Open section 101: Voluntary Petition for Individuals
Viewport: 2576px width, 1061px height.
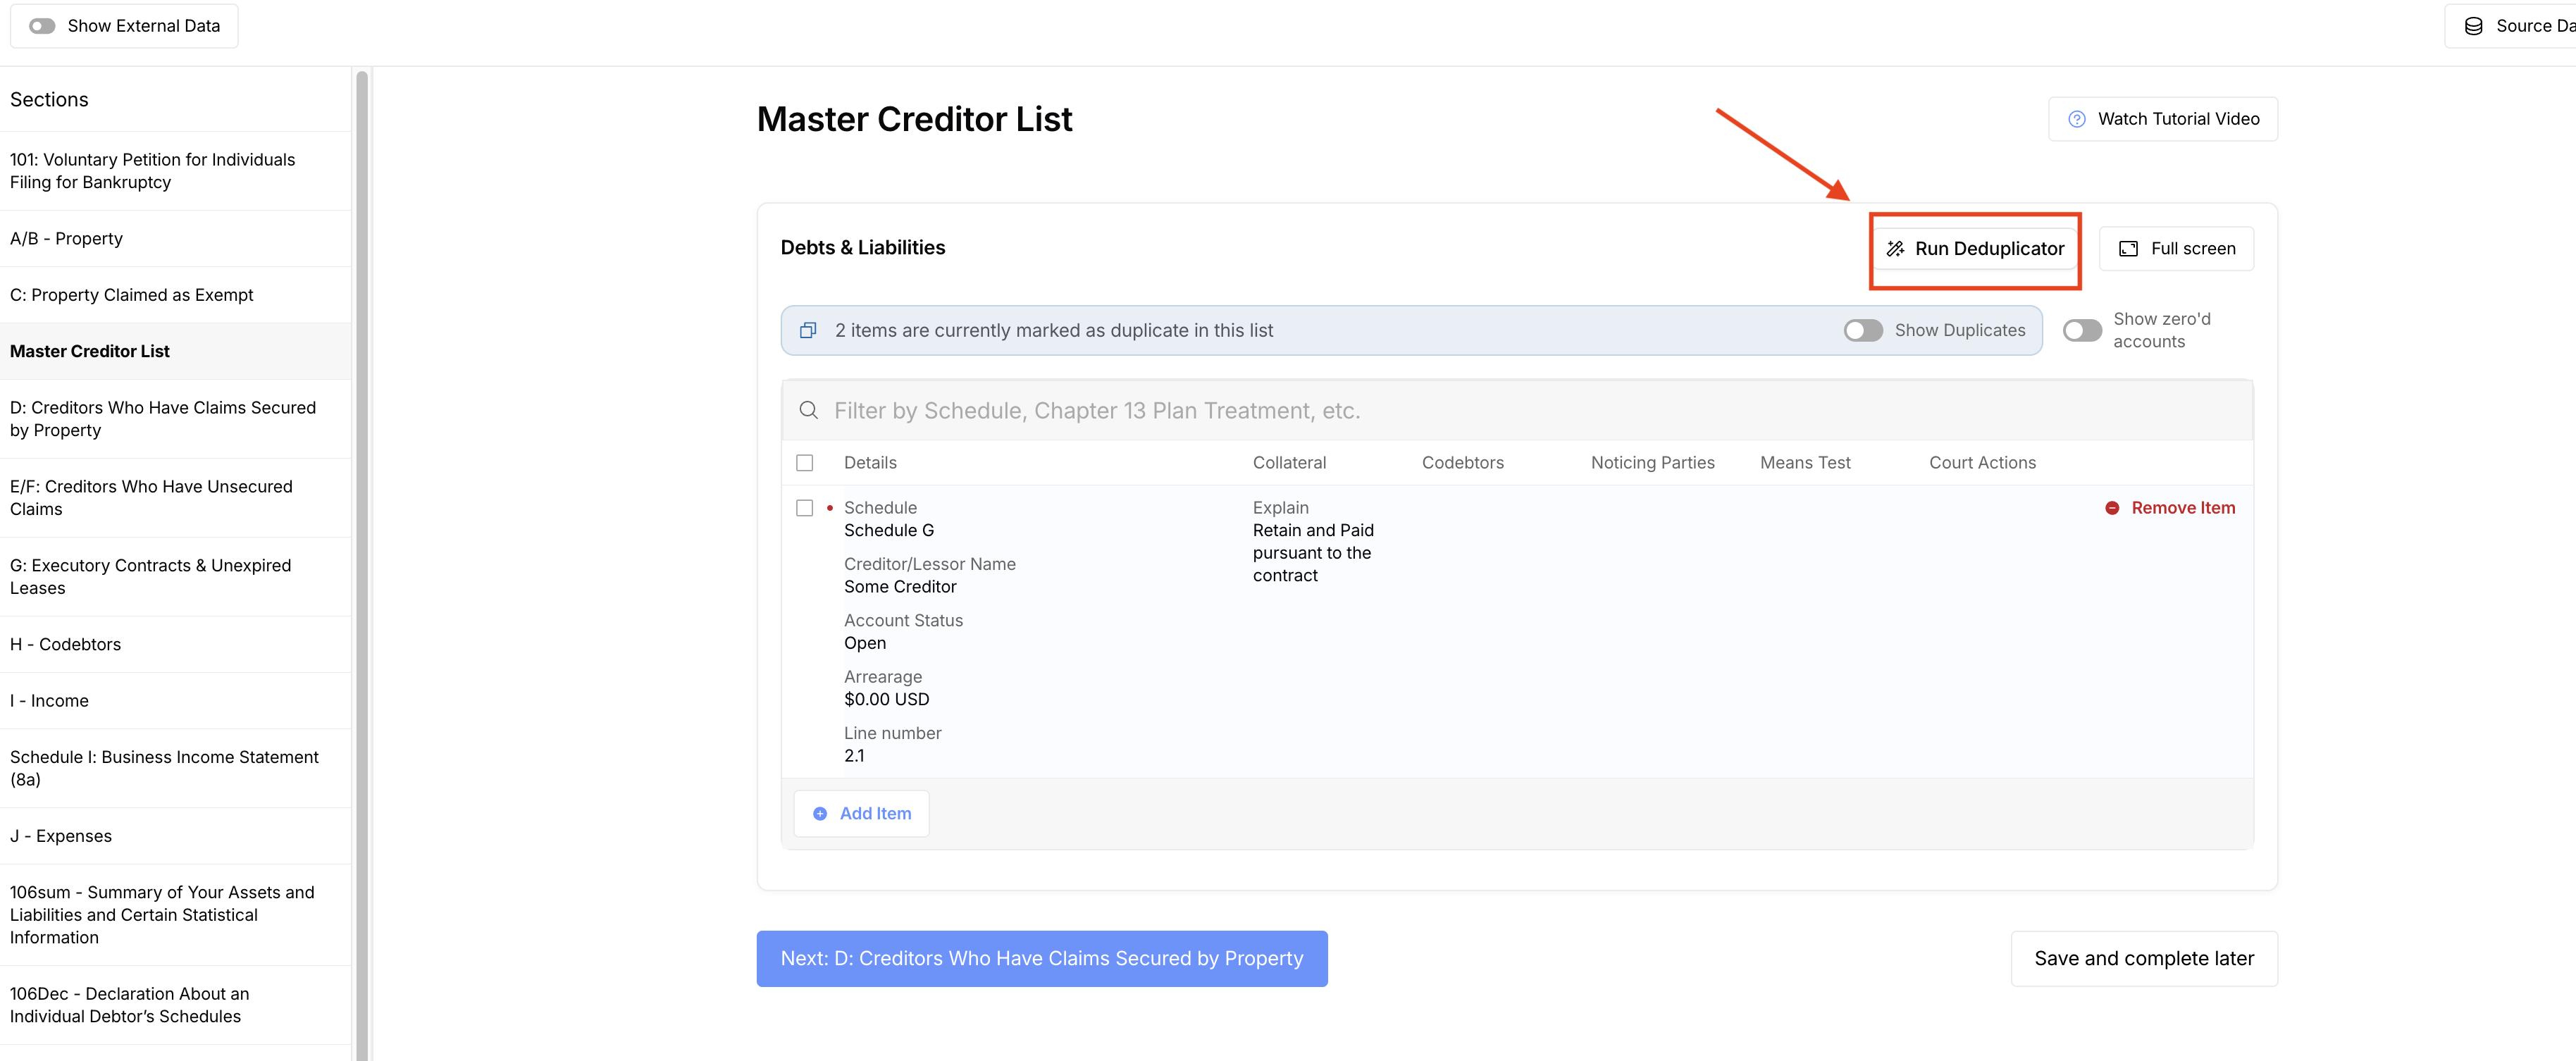175,171
